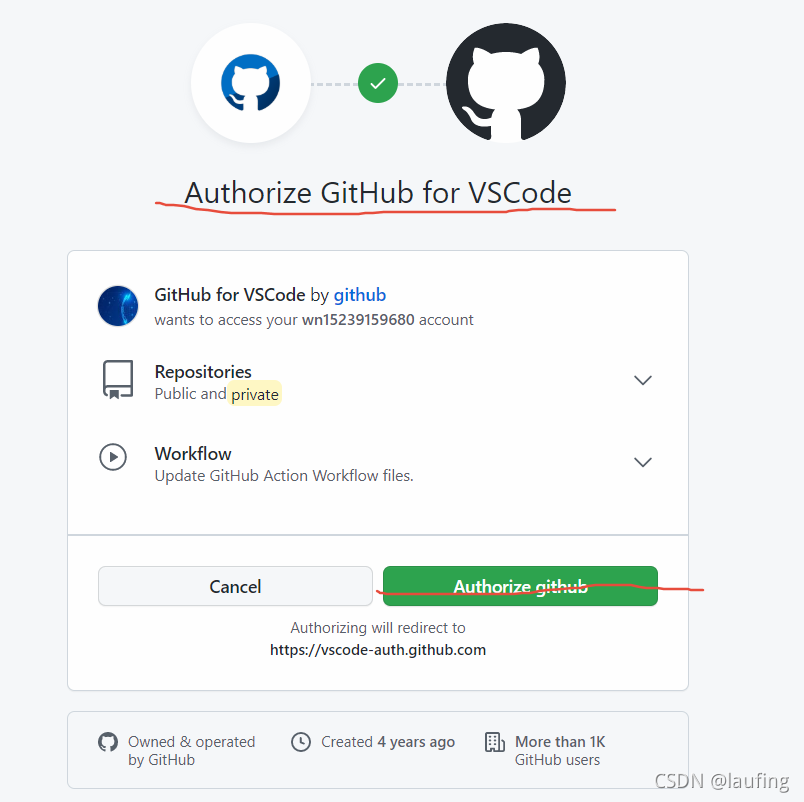Expand the Repositories permission chevron
The height and width of the screenshot is (802, 804).
(642, 380)
